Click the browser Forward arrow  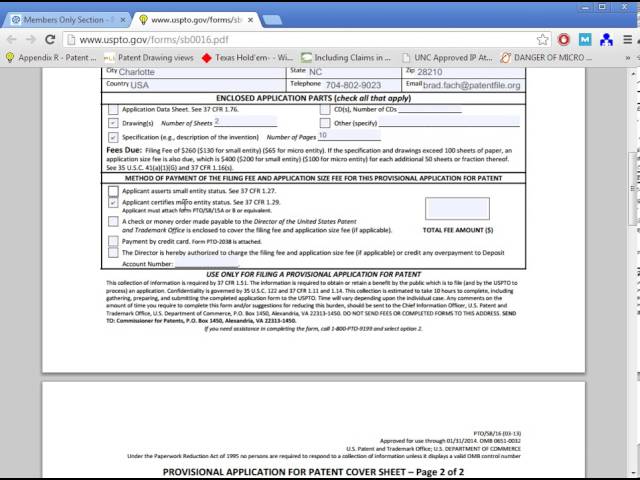31,40
